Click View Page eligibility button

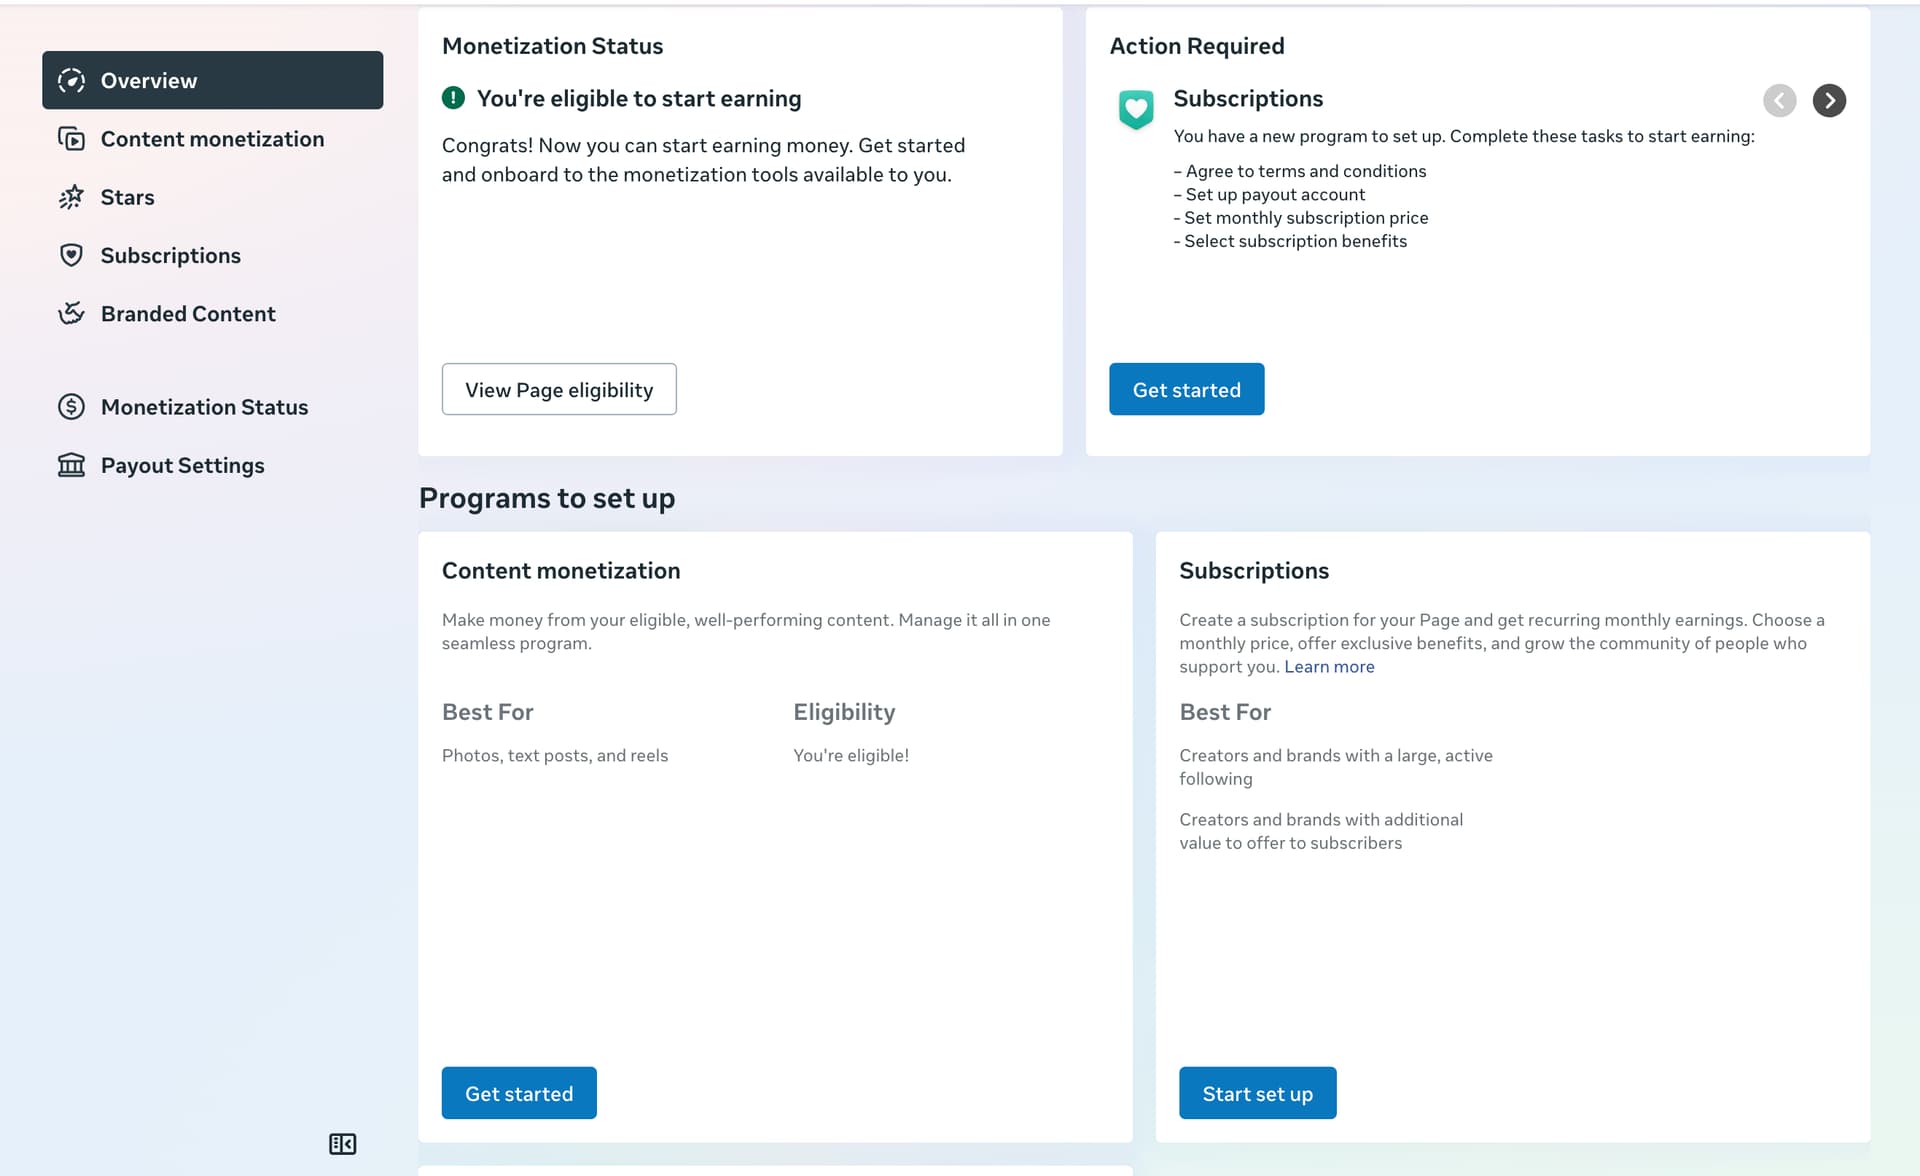click(559, 389)
